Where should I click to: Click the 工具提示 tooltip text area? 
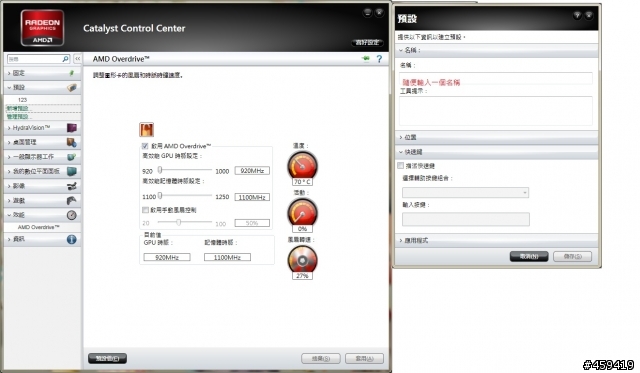pos(496,111)
